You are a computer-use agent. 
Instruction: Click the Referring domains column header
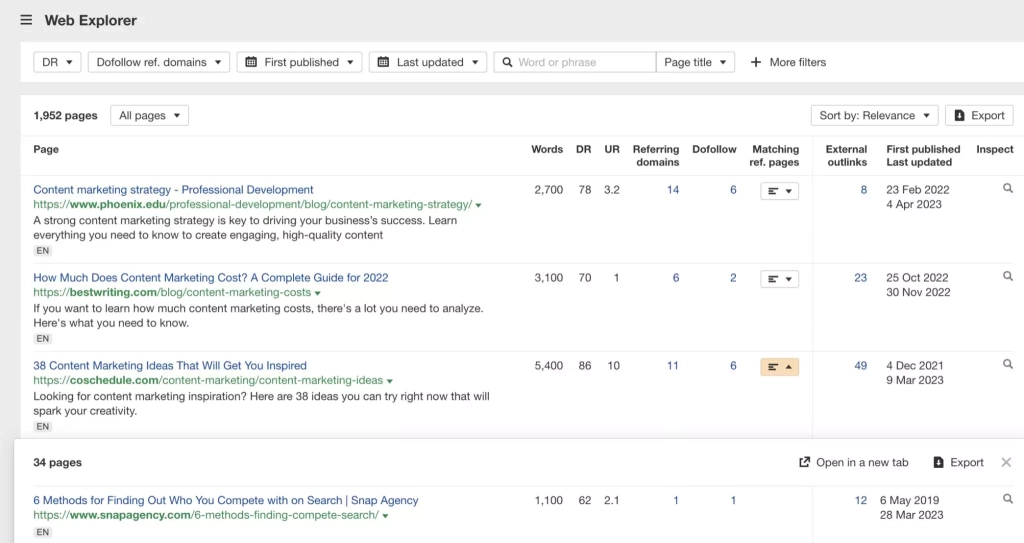tap(656, 156)
